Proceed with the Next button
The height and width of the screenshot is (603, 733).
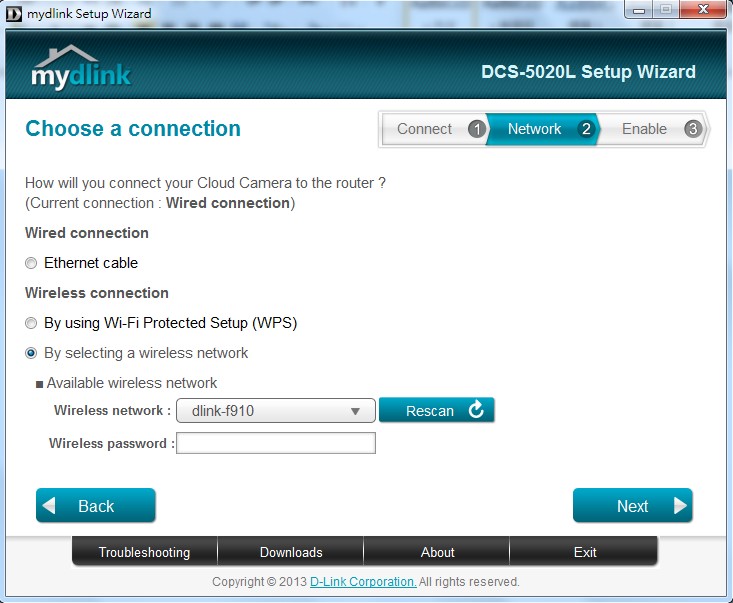[x=633, y=506]
